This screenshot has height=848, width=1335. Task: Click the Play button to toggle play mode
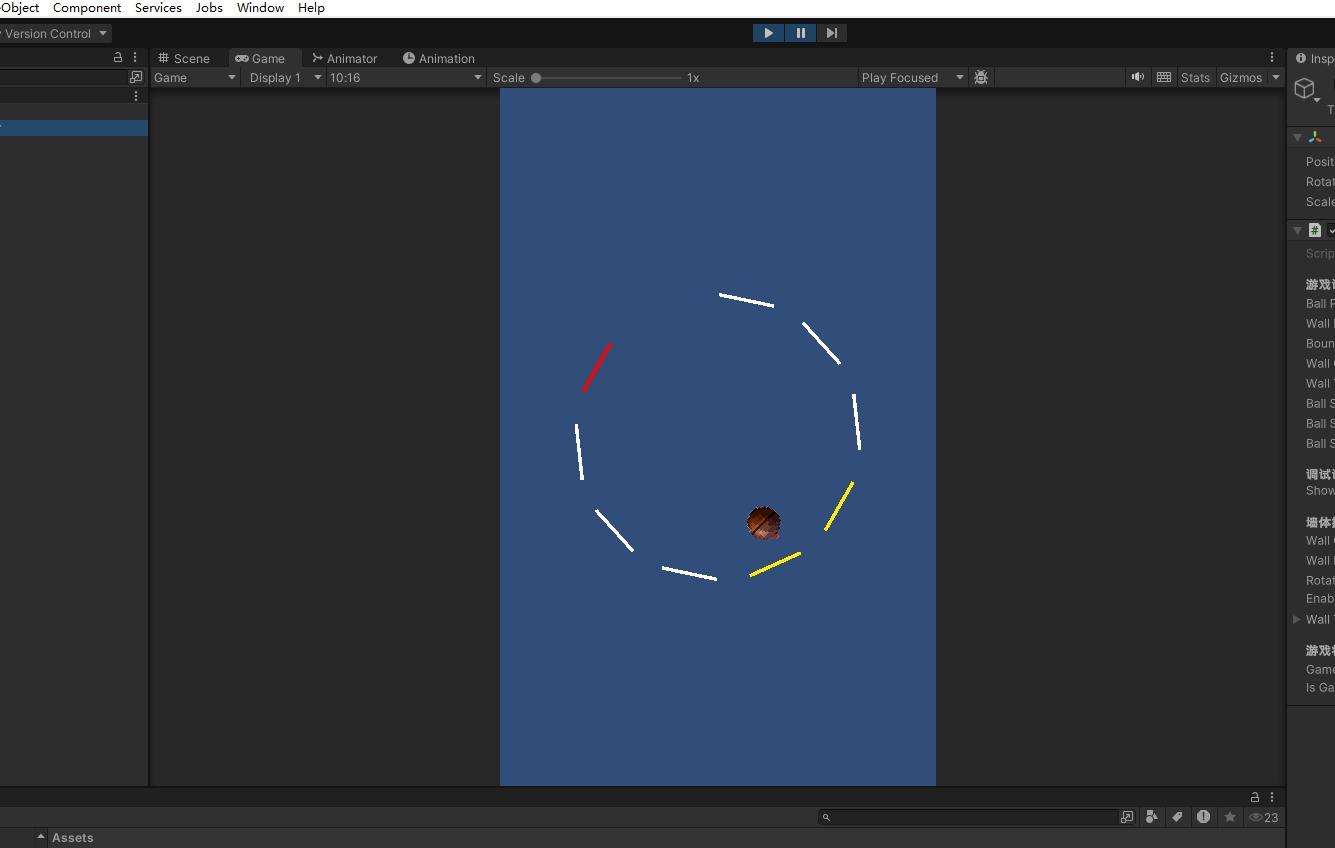coord(768,33)
